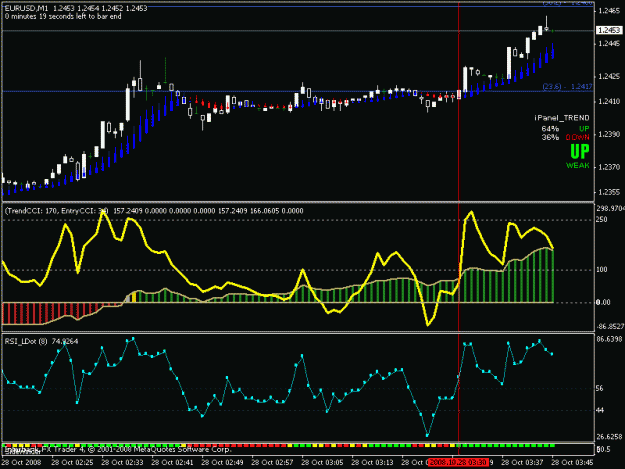Image resolution: width=625 pixels, height=469 pixels.
Task: Click the red 2008.10.28 03:30 date marker
Action: [x=459, y=463]
